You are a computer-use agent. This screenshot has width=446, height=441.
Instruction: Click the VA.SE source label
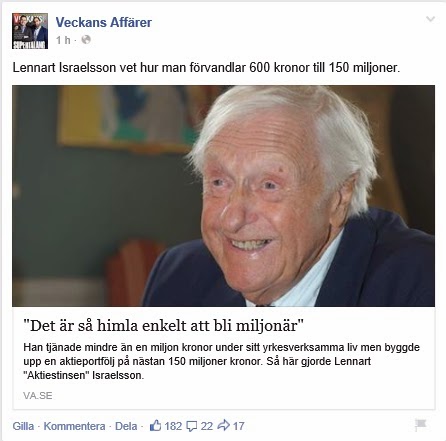[x=38, y=396]
